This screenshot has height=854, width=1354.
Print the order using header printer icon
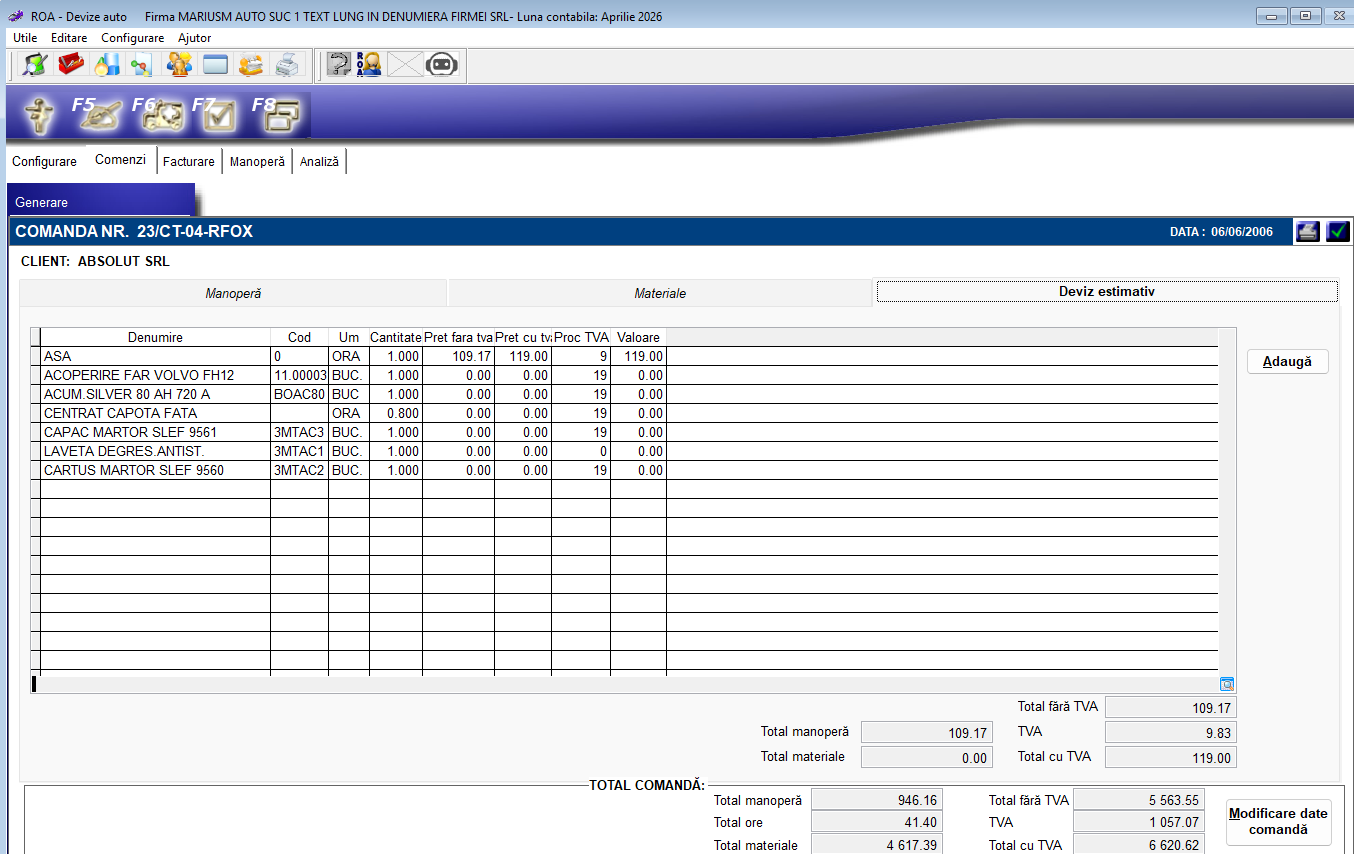(1307, 232)
